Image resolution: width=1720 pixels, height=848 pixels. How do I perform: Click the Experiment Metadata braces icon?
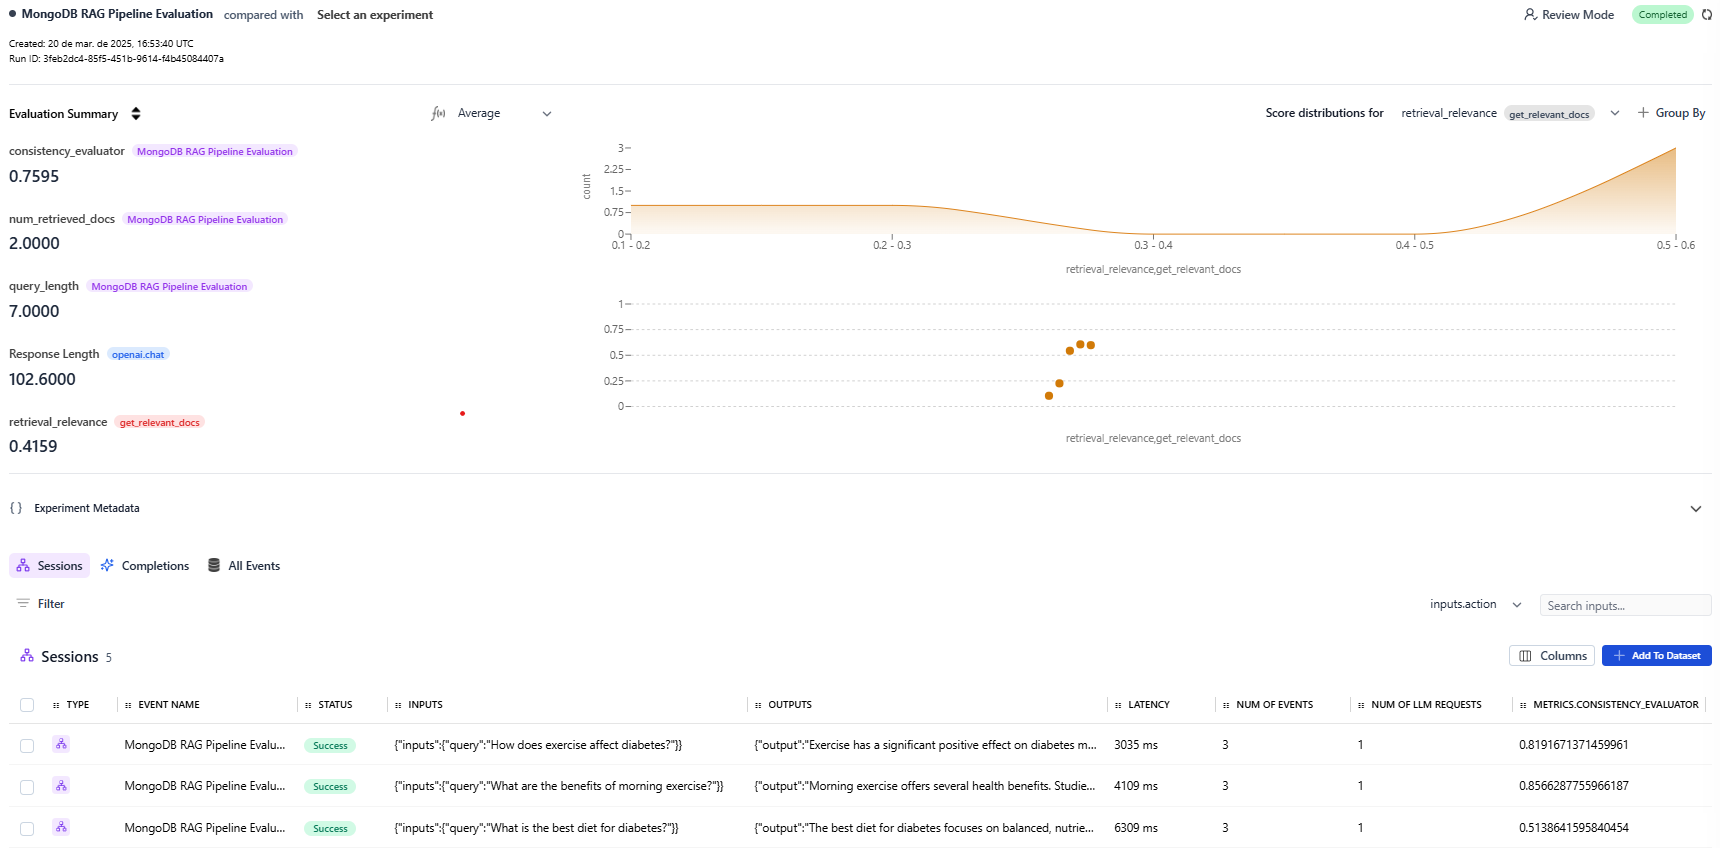coord(16,508)
